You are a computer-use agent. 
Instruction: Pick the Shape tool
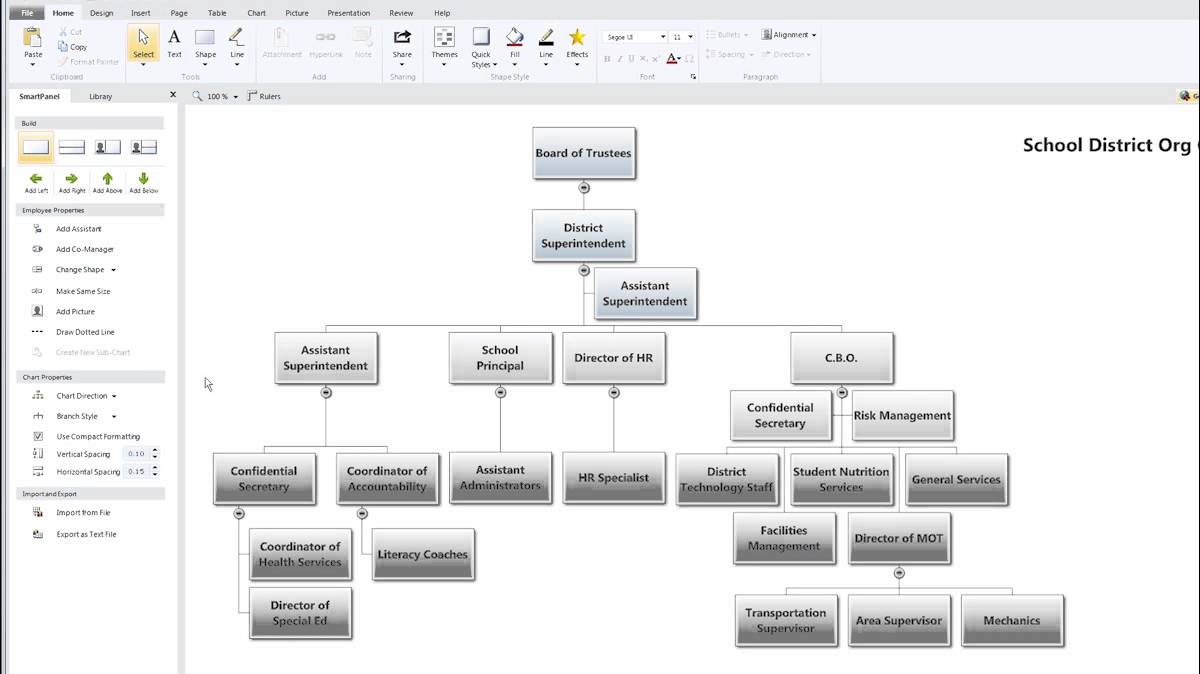pos(205,43)
